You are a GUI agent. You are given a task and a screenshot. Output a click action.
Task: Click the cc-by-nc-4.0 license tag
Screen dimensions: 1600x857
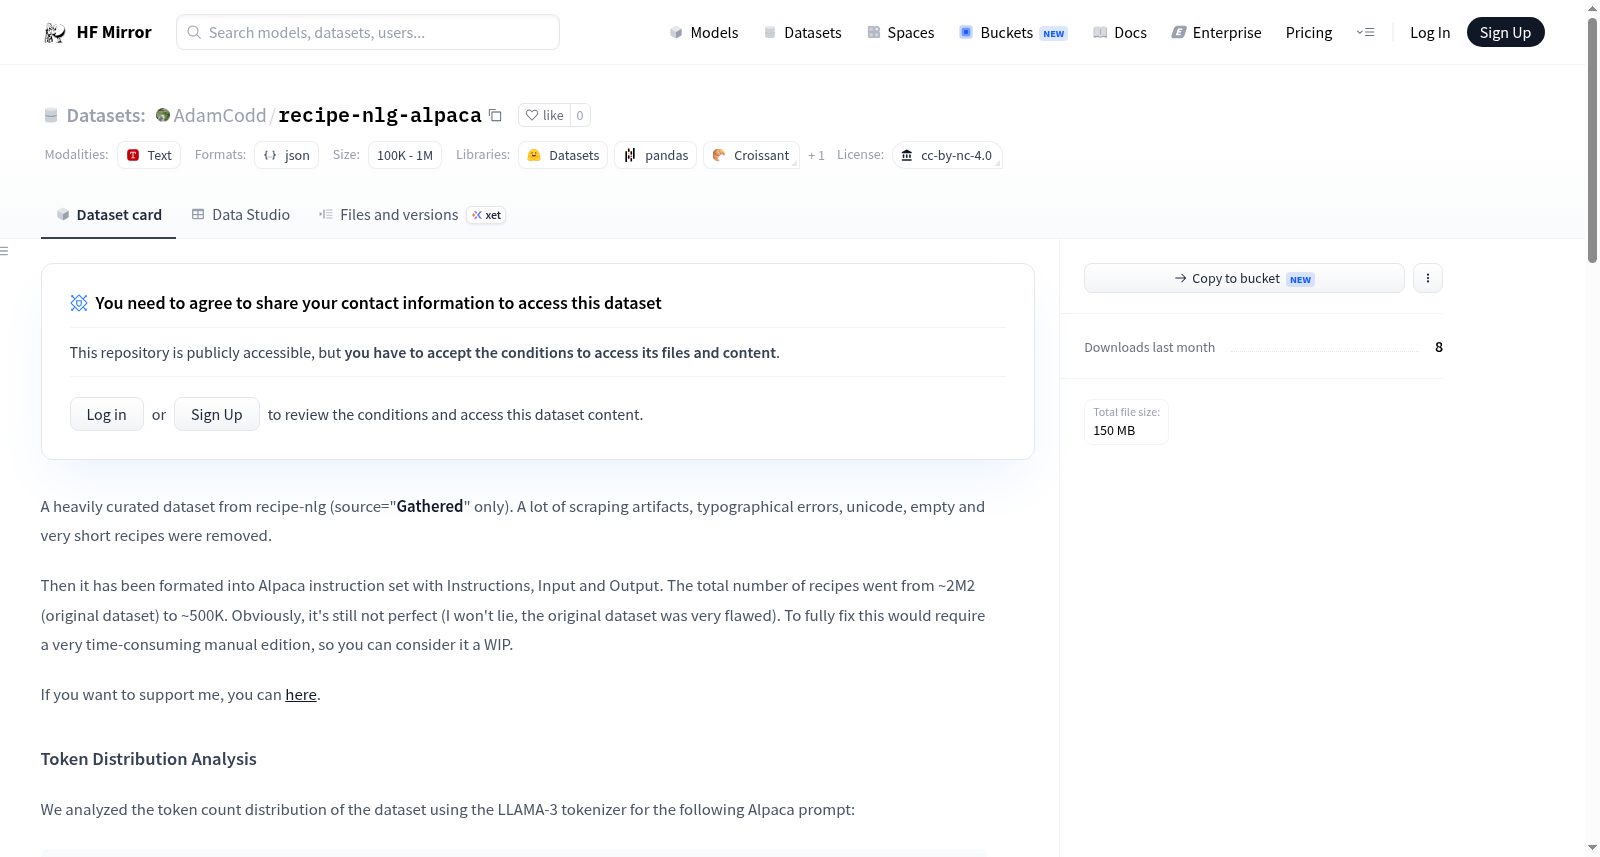(x=947, y=155)
